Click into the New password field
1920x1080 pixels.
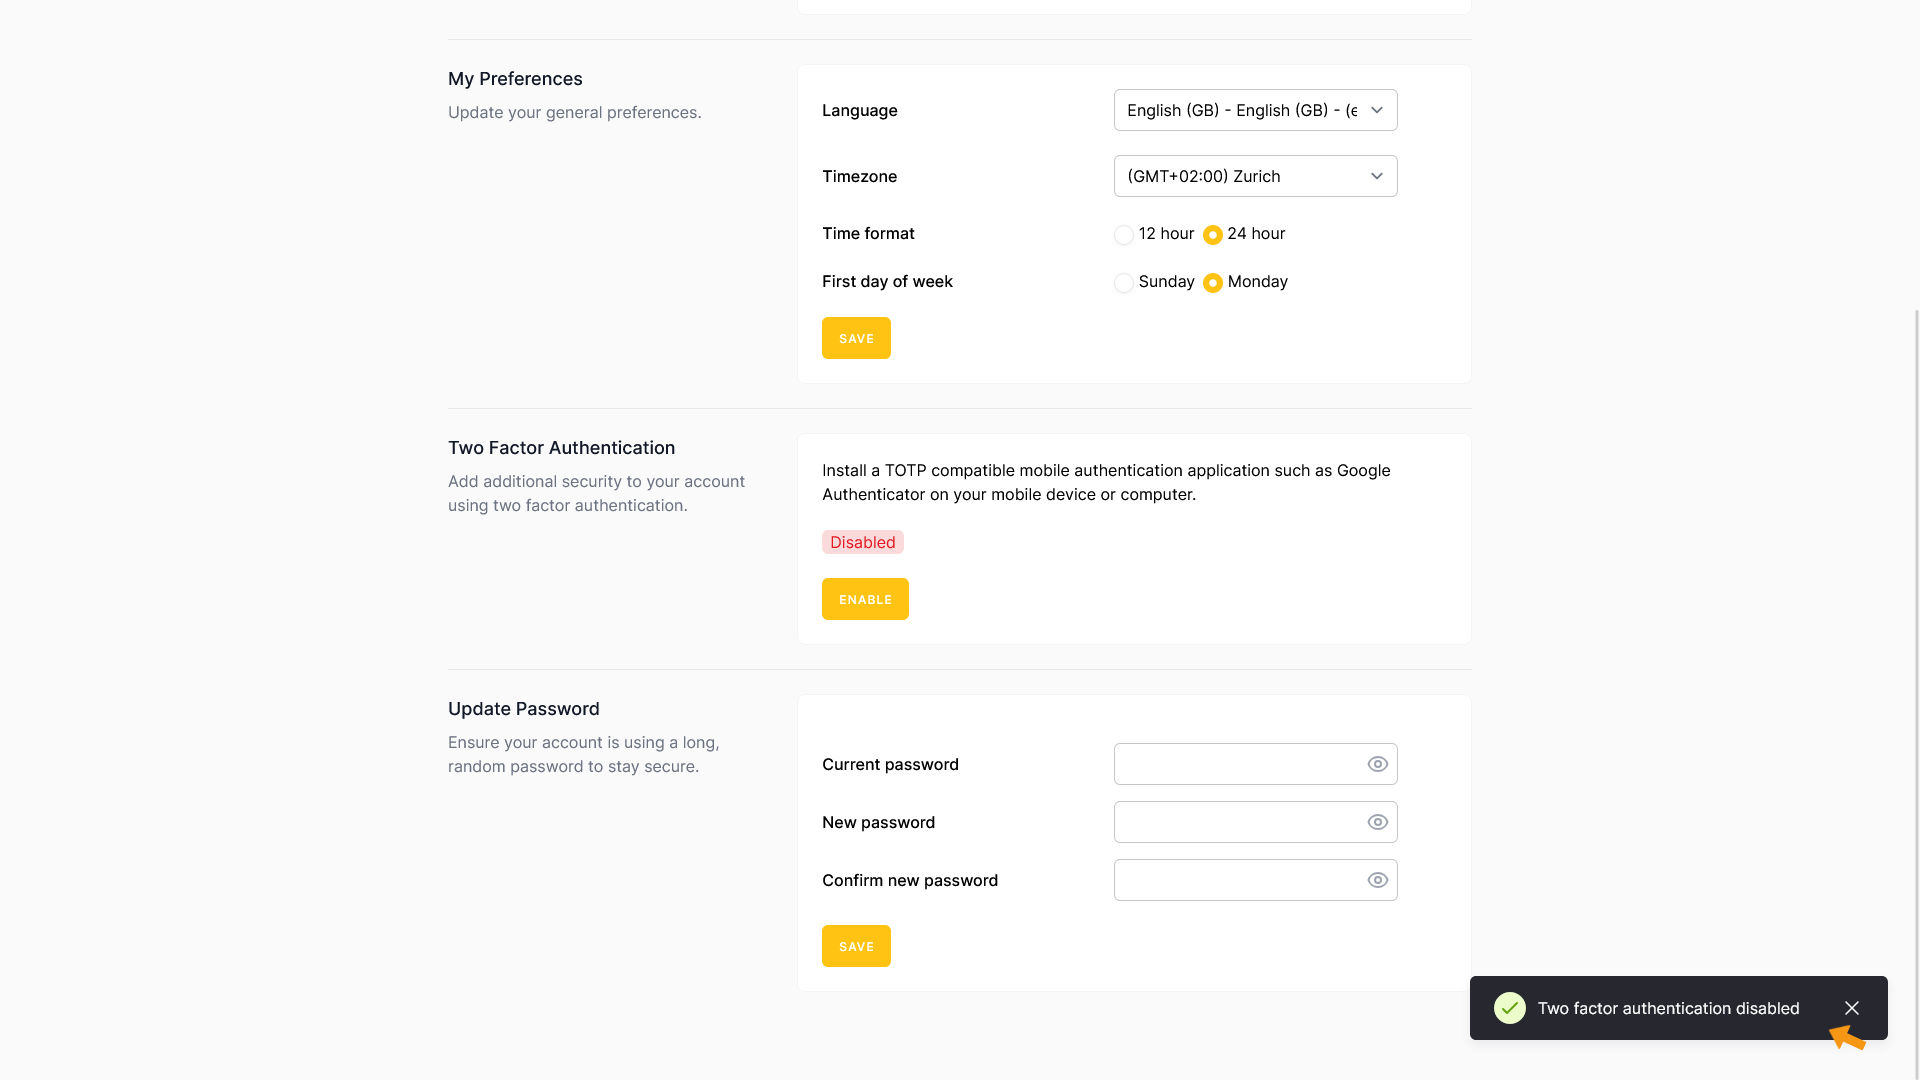[x=1236, y=822]
